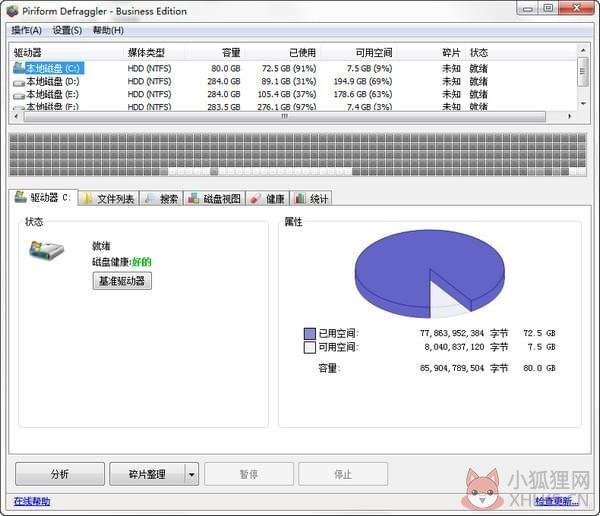Click the large Windows drive icon in 状态 panel

(47, 251)
